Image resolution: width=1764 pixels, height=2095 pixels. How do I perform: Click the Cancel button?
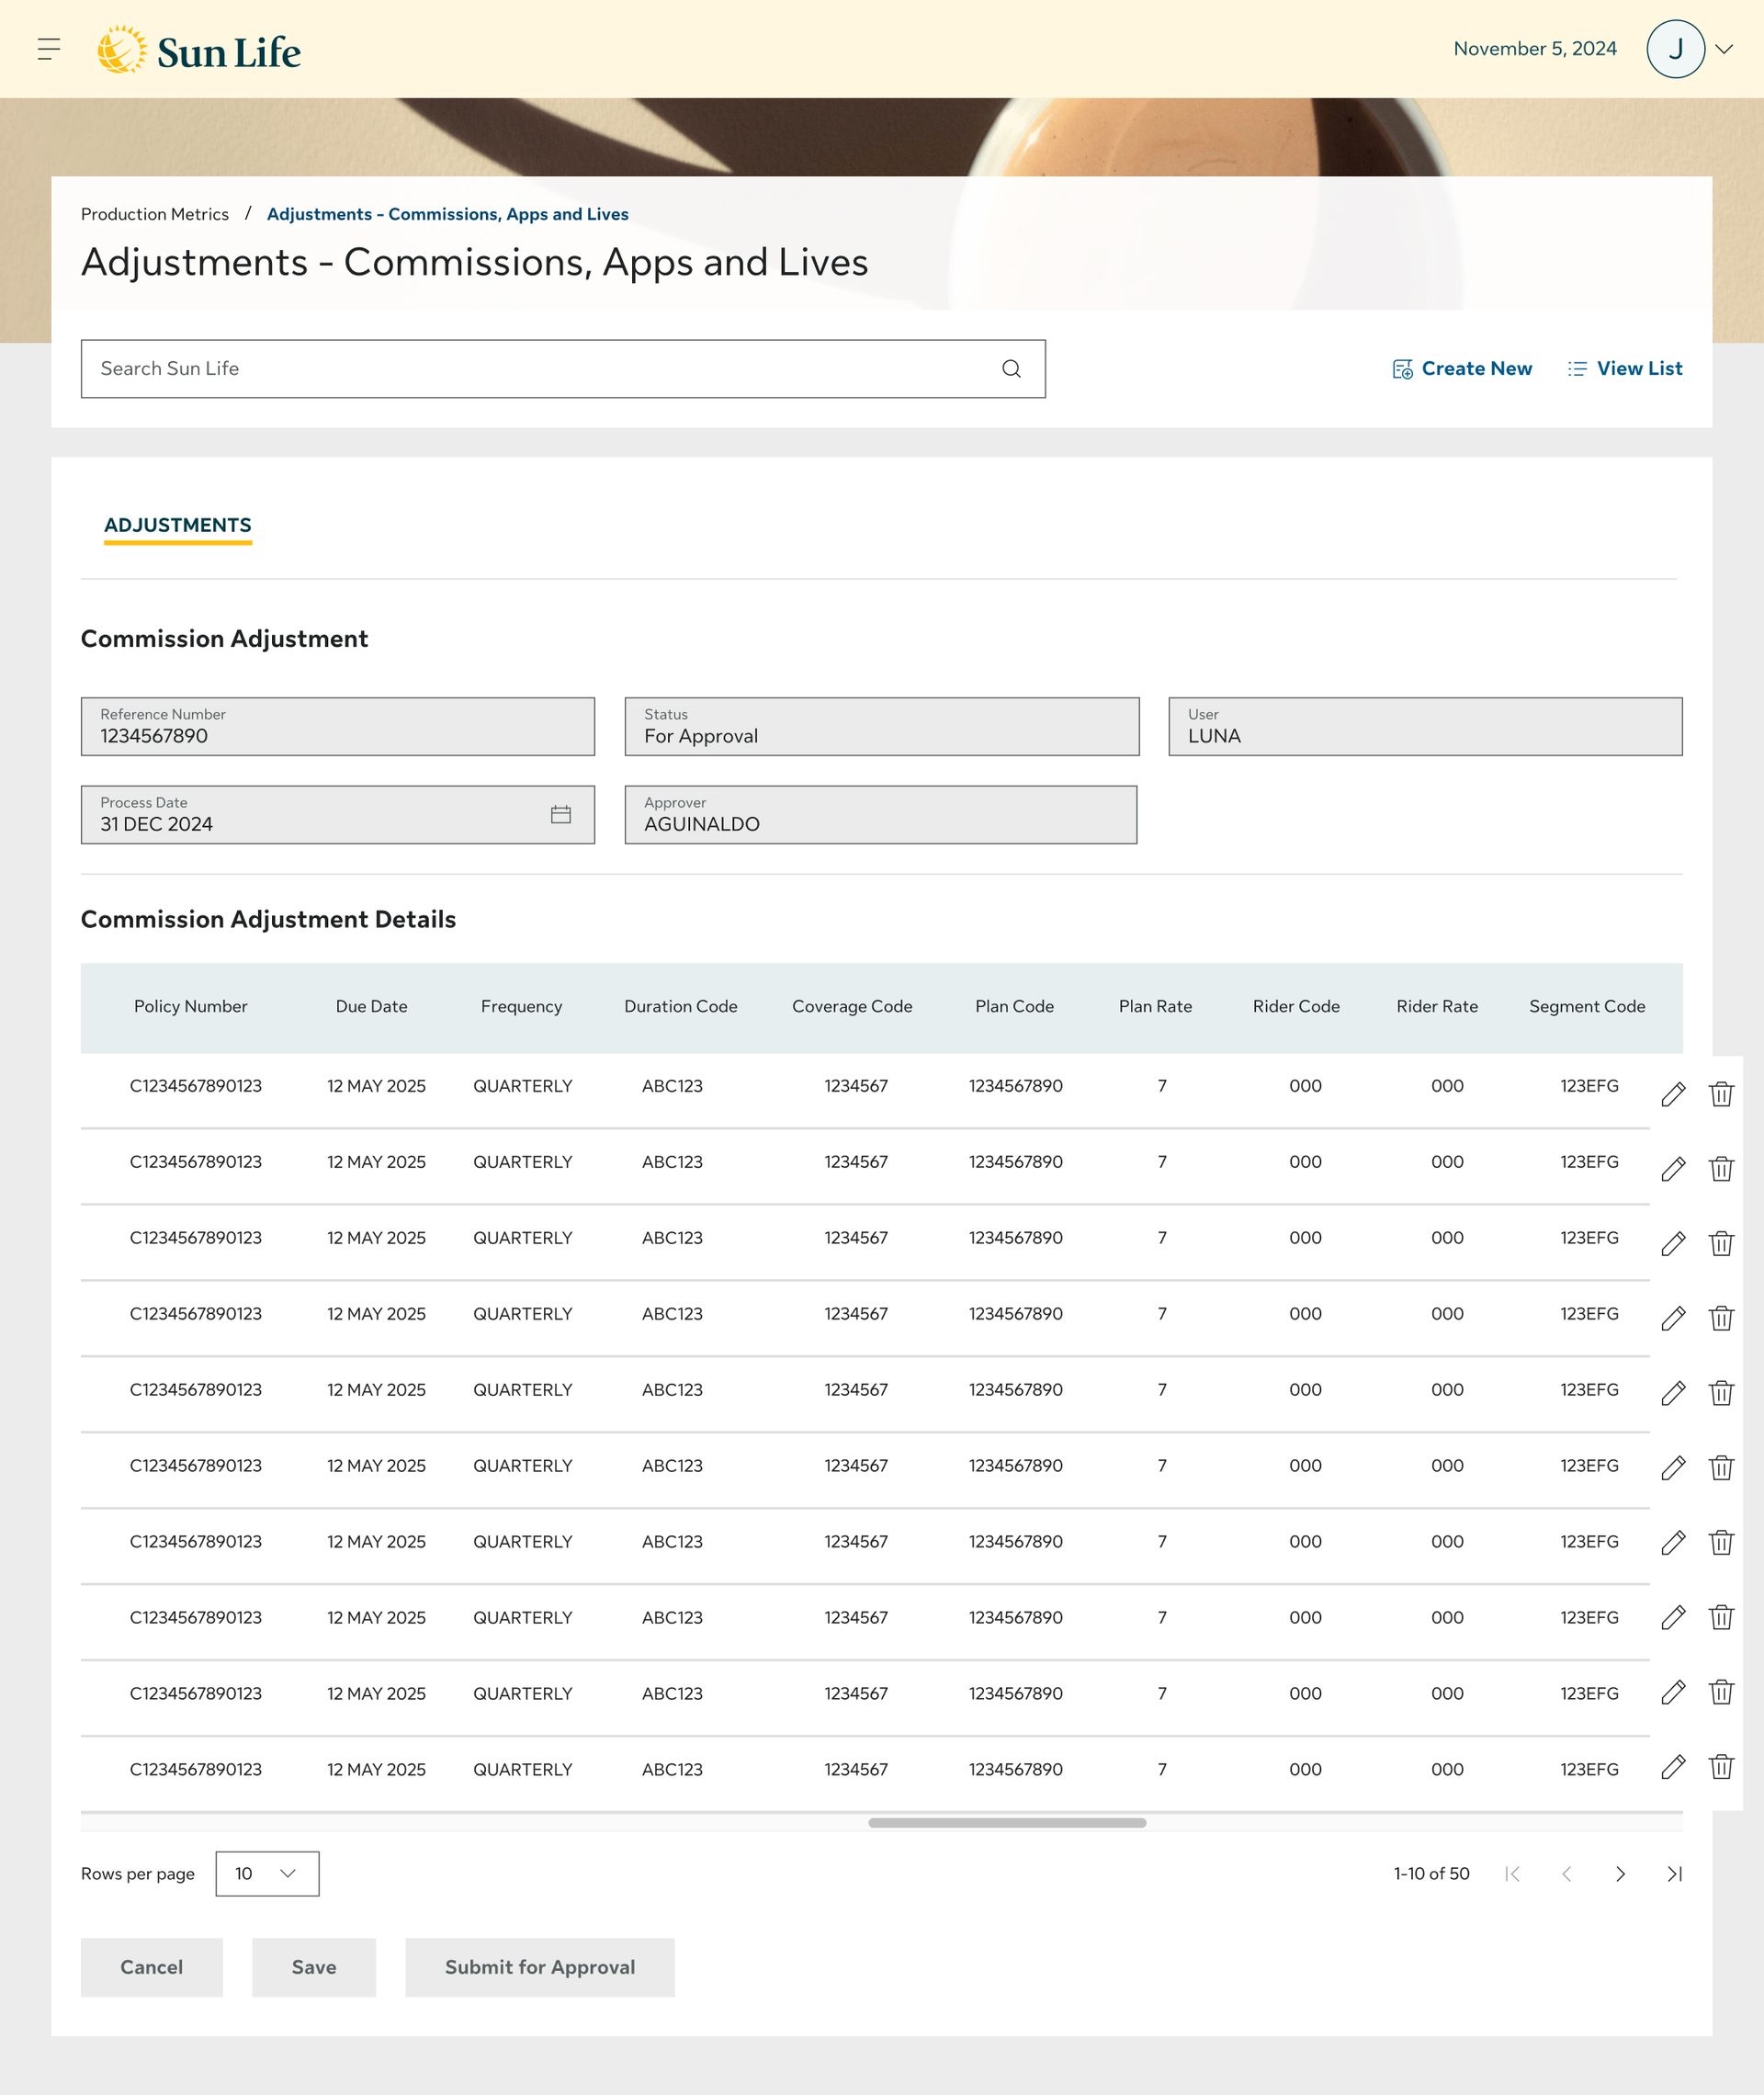point(152,1967)
